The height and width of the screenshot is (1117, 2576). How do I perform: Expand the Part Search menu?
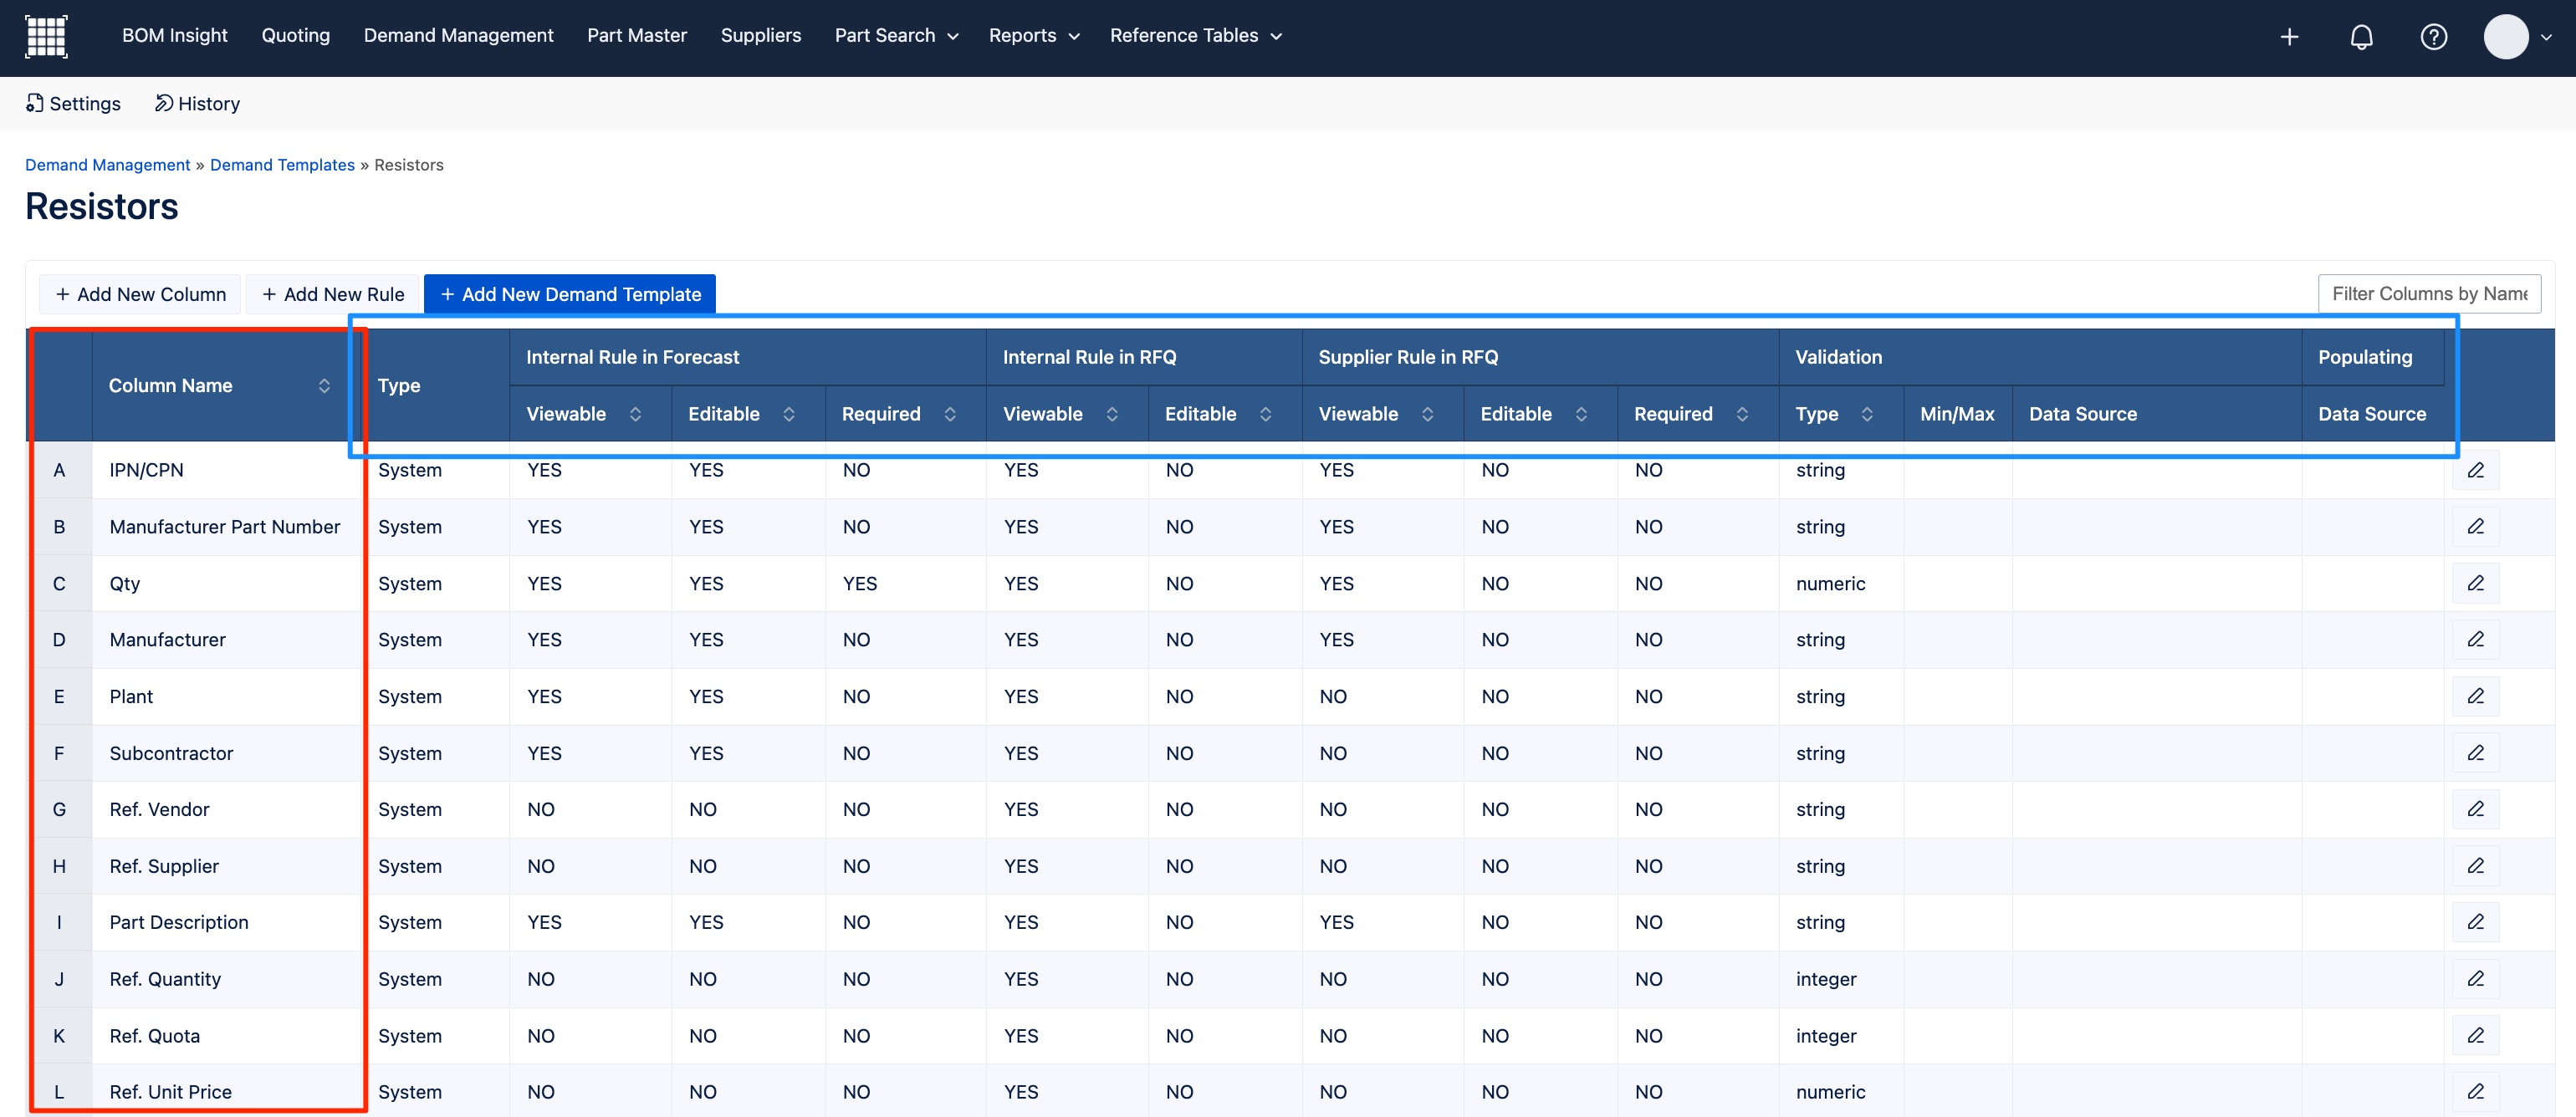pos(897,36)
